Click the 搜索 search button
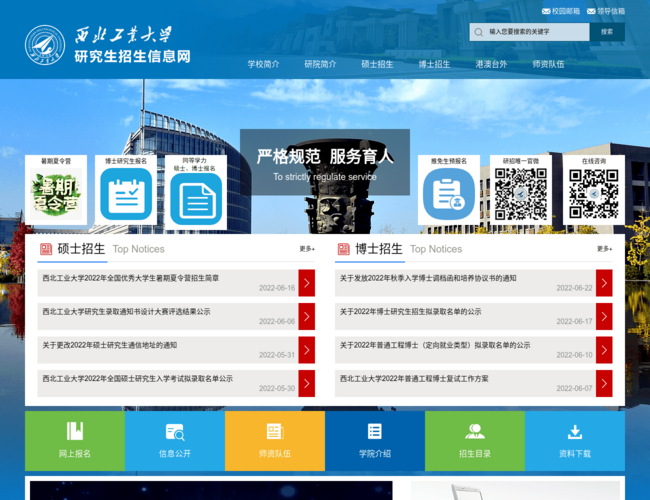Image resolution: width=650 pixels, height=500 pixels. tap(607, 32)
